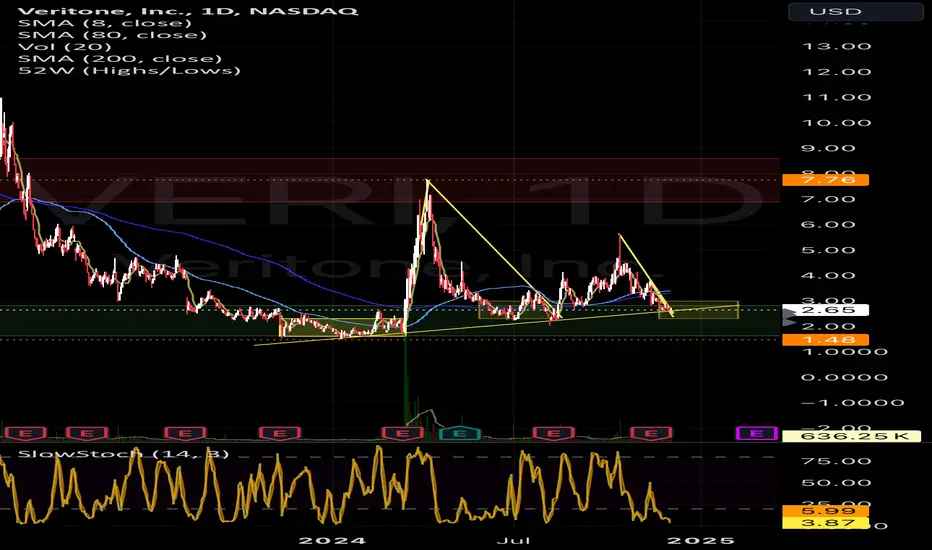
Task: Click the 13.00 price axis value
Action: point(836,46)
